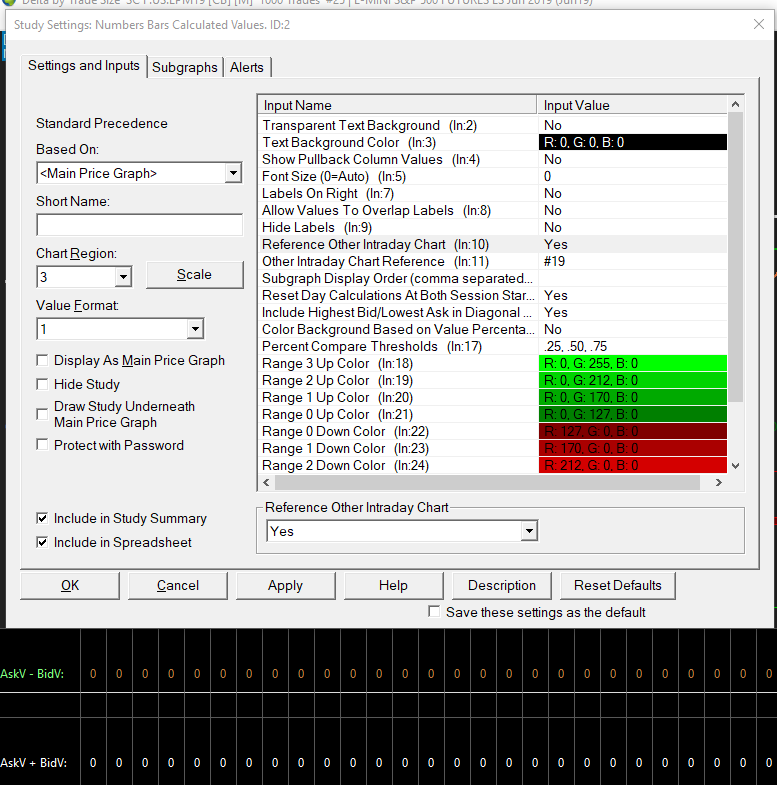
Task: Enable Display As Main Price Graph checkbox
Action: pyautogui.click(x=42, y=360)
